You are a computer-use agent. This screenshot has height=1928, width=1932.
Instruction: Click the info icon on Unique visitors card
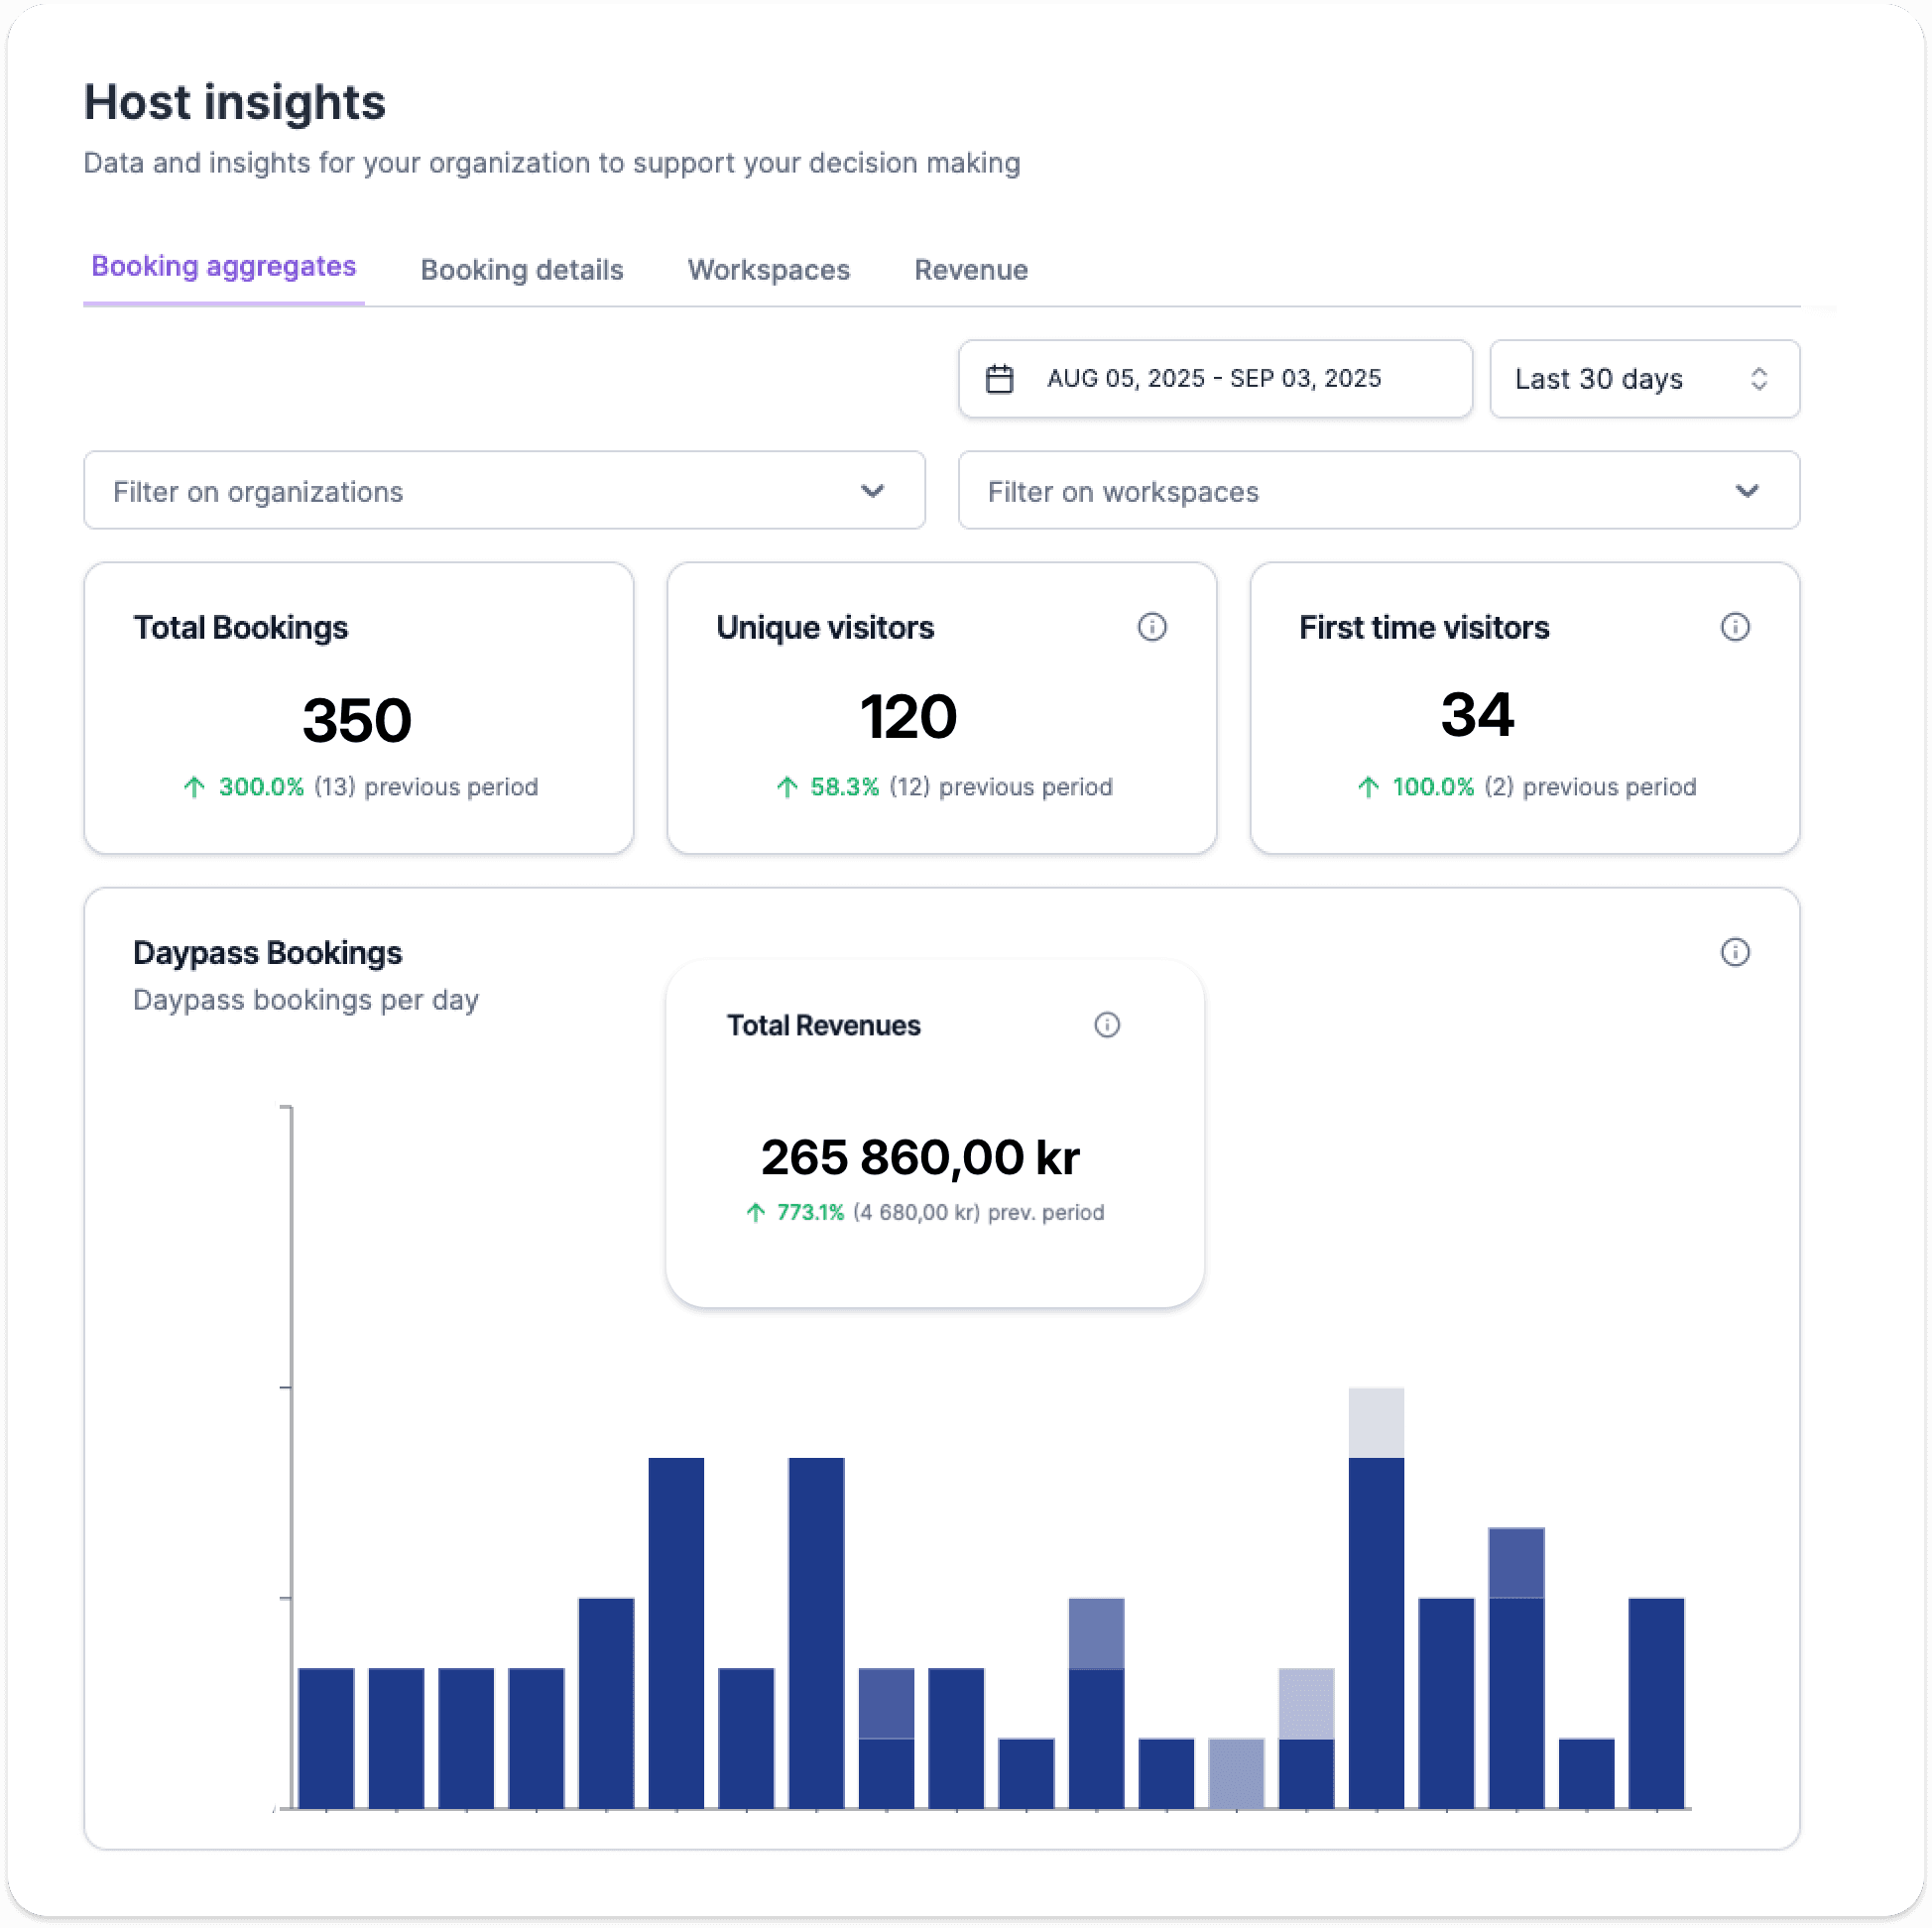[1152, 627]
